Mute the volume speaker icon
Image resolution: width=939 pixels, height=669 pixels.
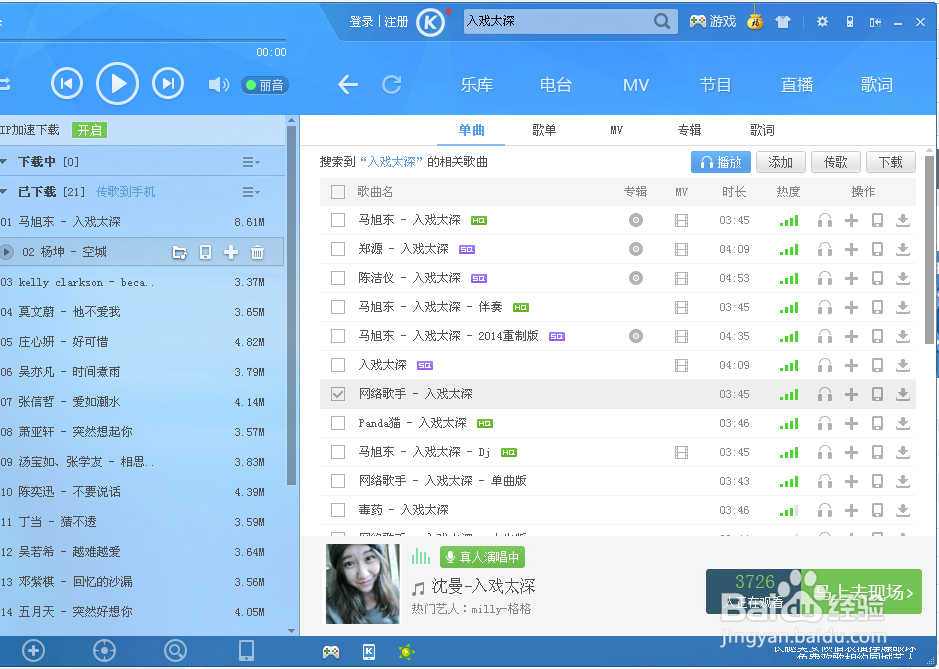tap(218, 85)
